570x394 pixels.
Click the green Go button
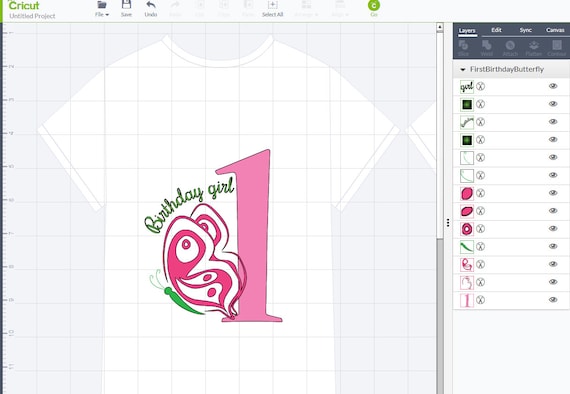point(374,8)
